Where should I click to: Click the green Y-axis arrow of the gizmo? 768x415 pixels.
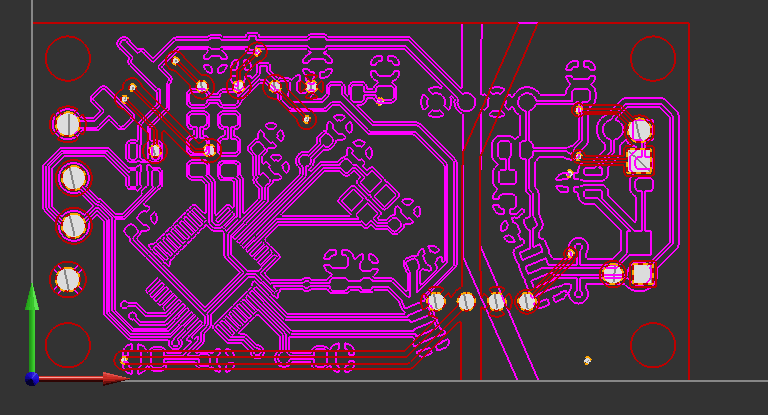(32, 300)
